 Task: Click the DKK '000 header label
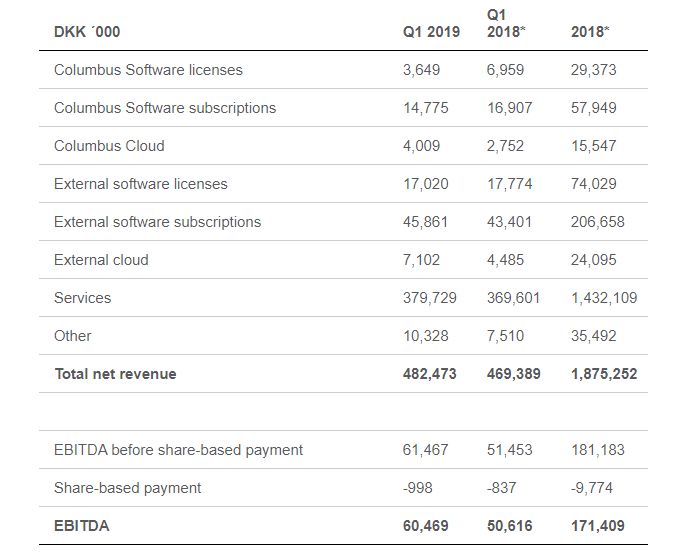click(x=87, y=32)
